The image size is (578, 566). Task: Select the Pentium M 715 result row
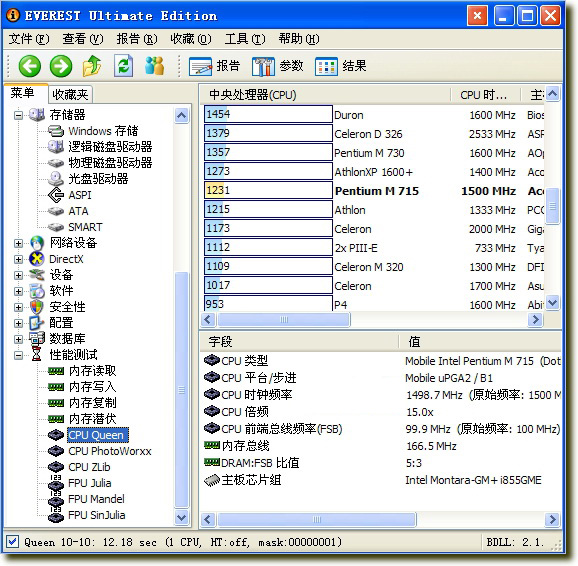coord(374,191)
